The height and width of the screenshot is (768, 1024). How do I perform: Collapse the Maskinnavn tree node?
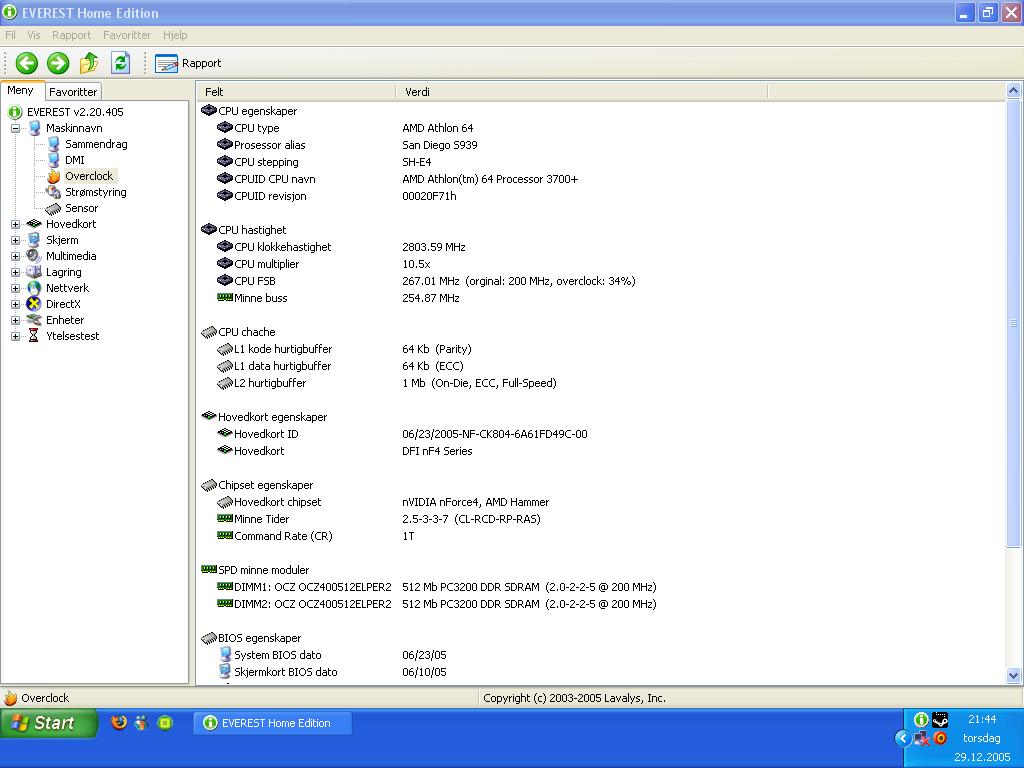click(16, 129)
